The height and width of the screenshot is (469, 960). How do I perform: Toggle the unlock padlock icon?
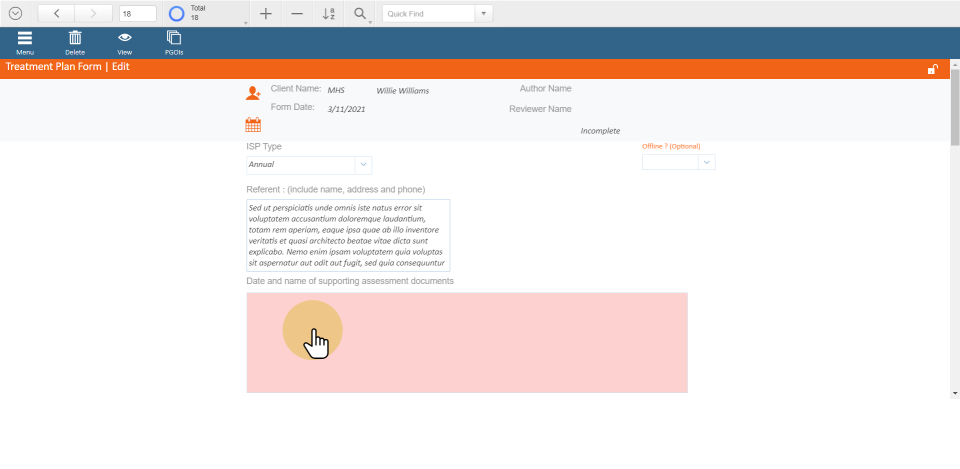coord(932,69)
